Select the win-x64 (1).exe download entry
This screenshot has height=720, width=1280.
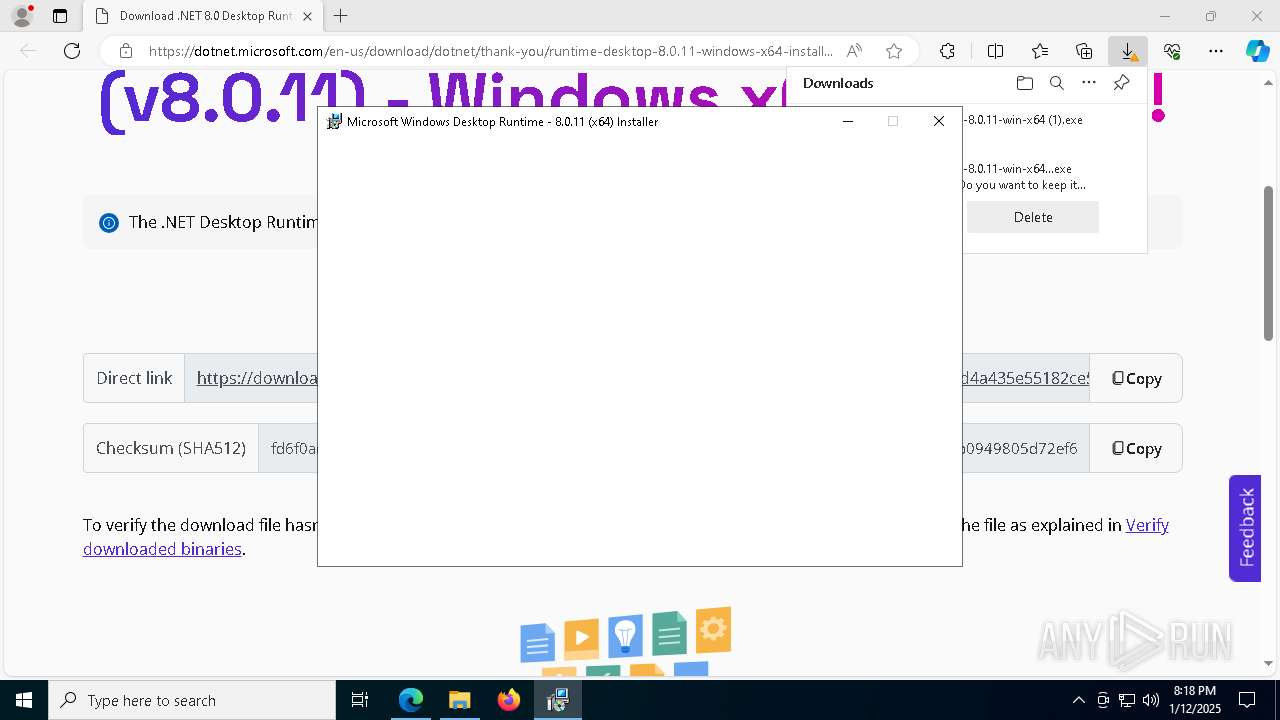[1024, 120]
